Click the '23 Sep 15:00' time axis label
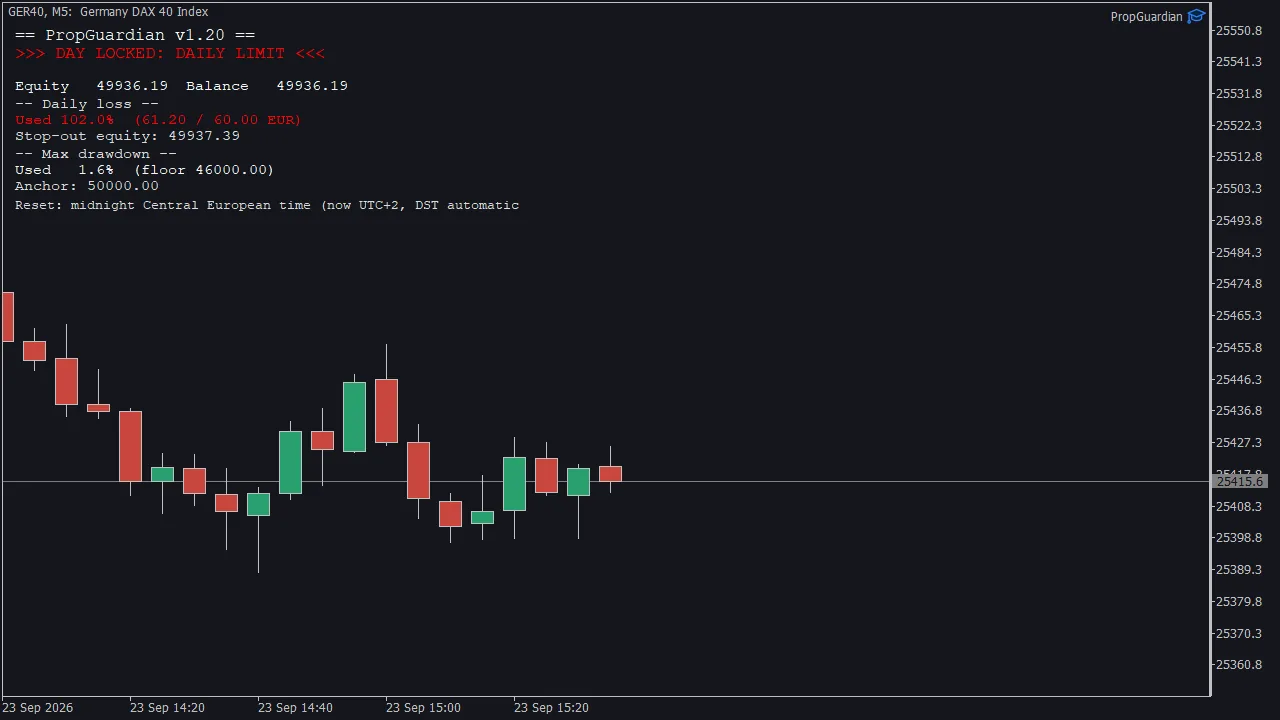Screen dimensions: 1280x720 pos(423,708)
